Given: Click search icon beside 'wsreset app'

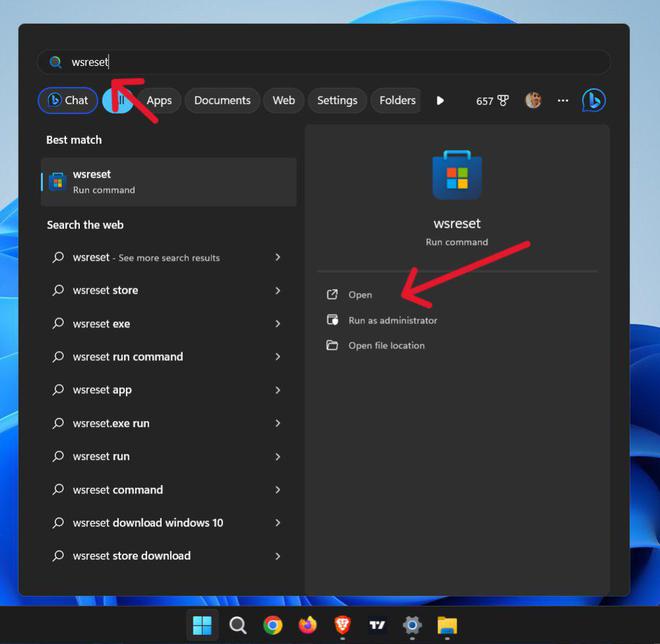Looking at the screenshot, I should tap(58, 390).
